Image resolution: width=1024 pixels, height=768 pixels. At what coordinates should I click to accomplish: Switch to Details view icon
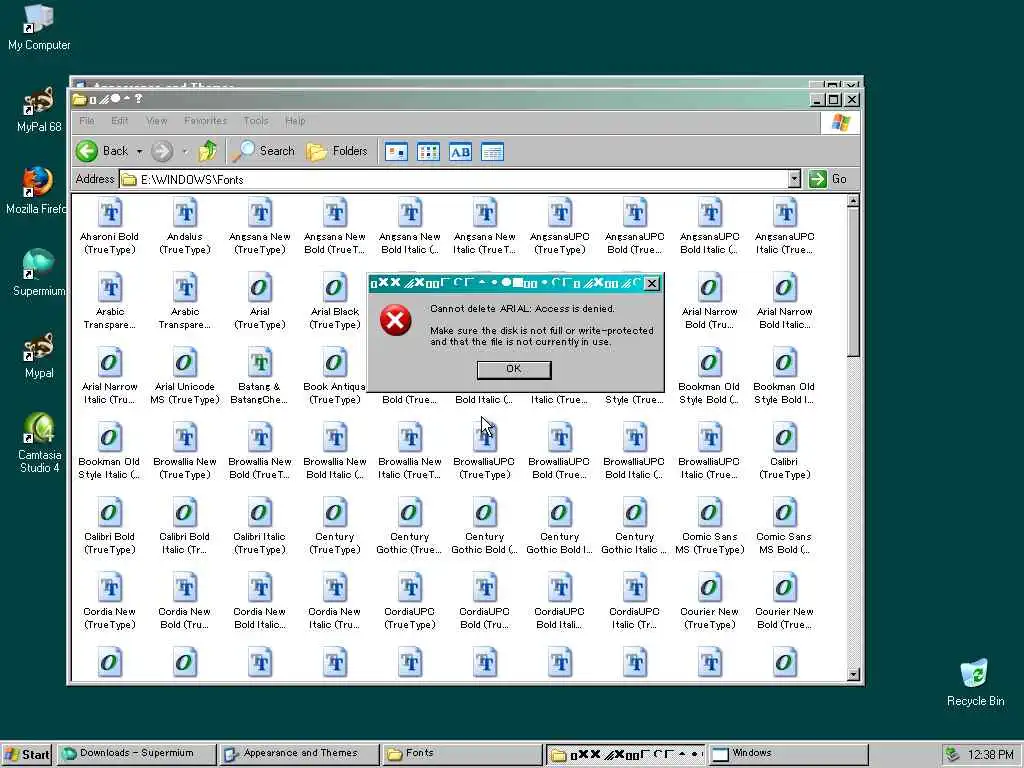(492, 152)
